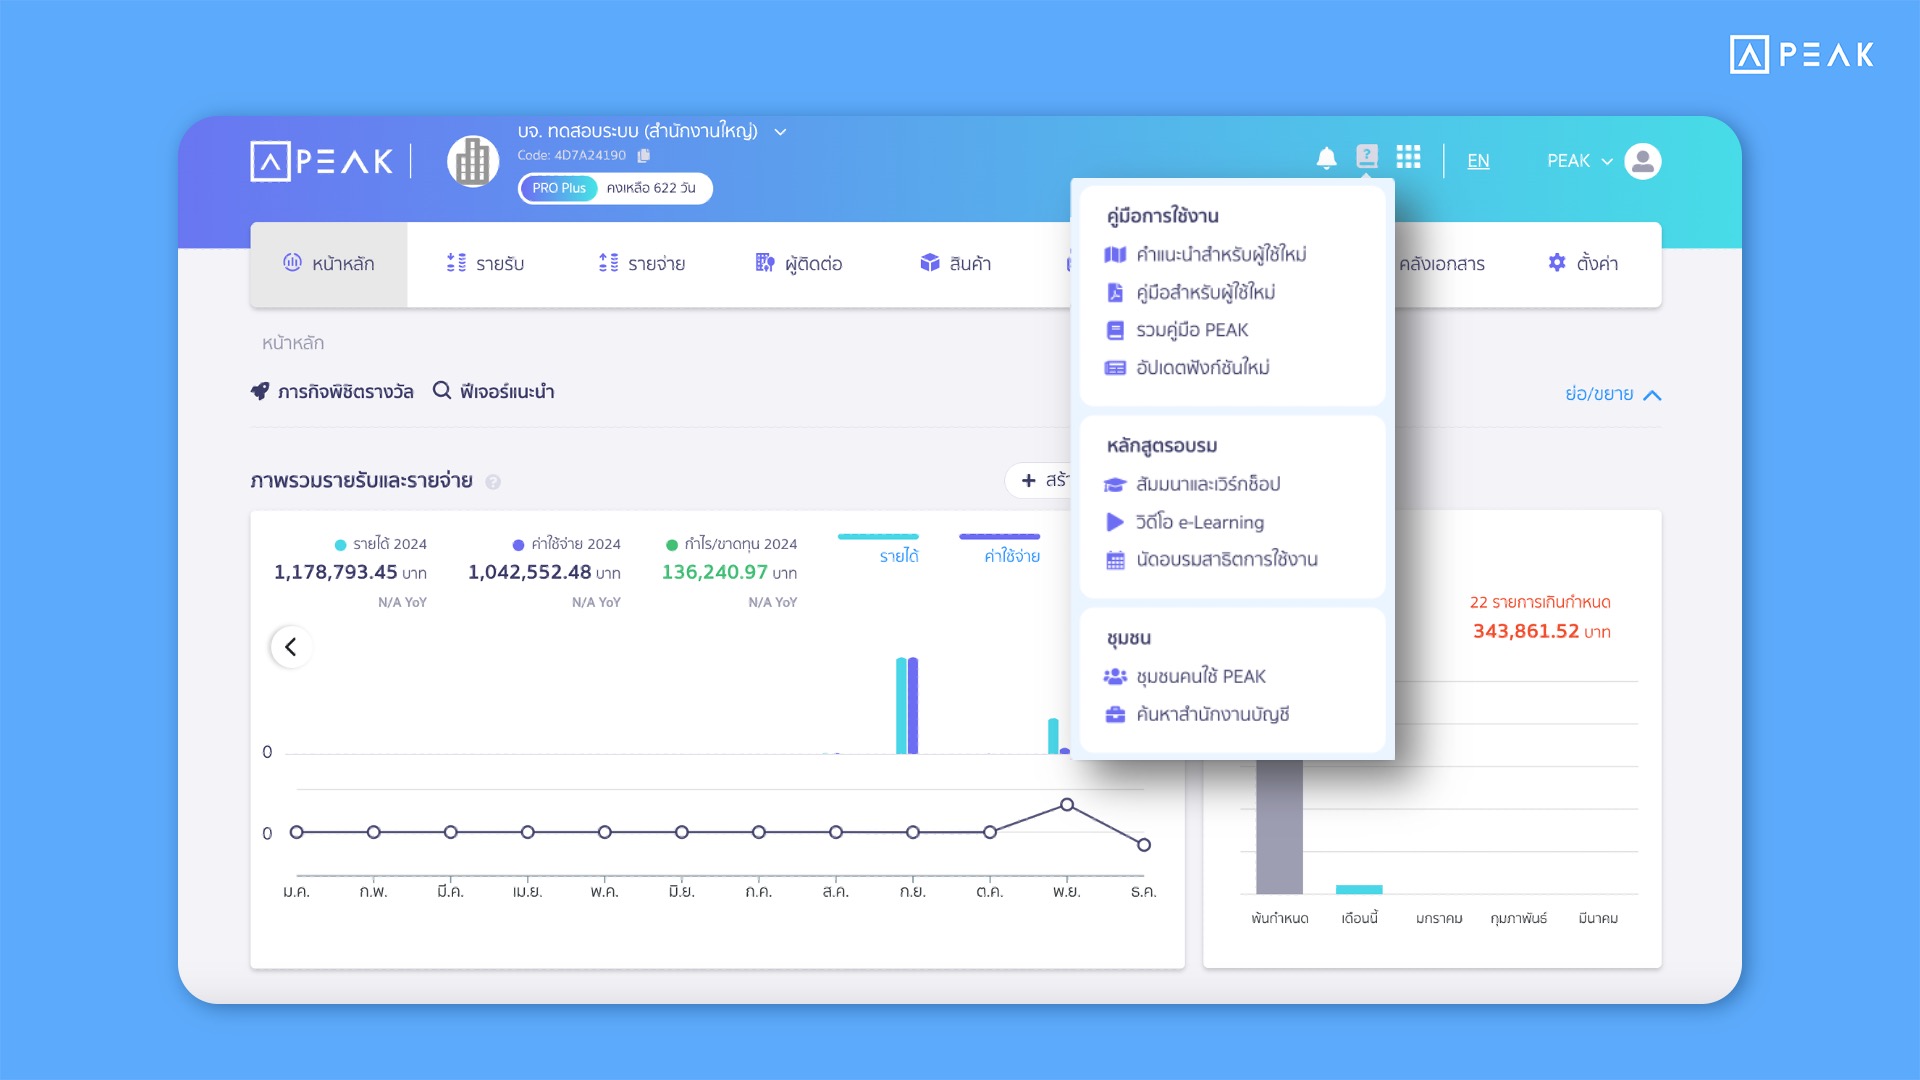
Task: Open the สินค้า menu
Action: 955,264
